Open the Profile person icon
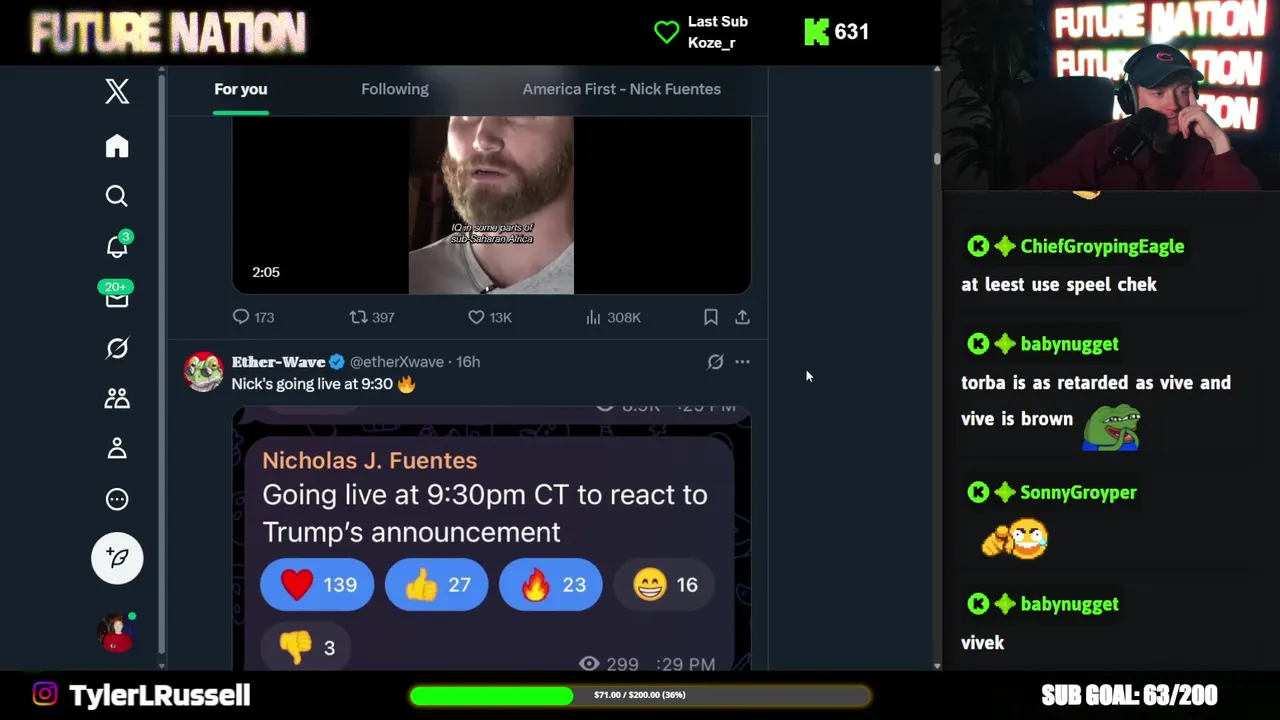 117,448
